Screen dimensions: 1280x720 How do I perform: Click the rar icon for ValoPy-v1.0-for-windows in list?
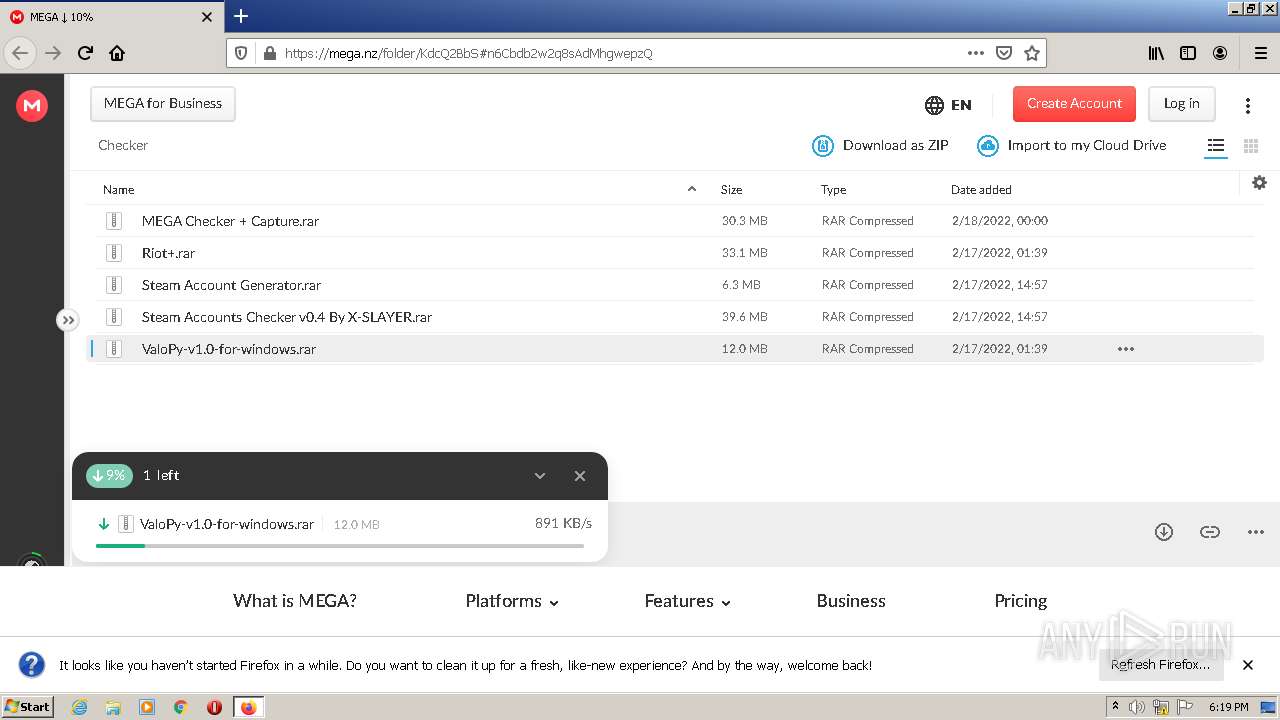click(114, 349)
